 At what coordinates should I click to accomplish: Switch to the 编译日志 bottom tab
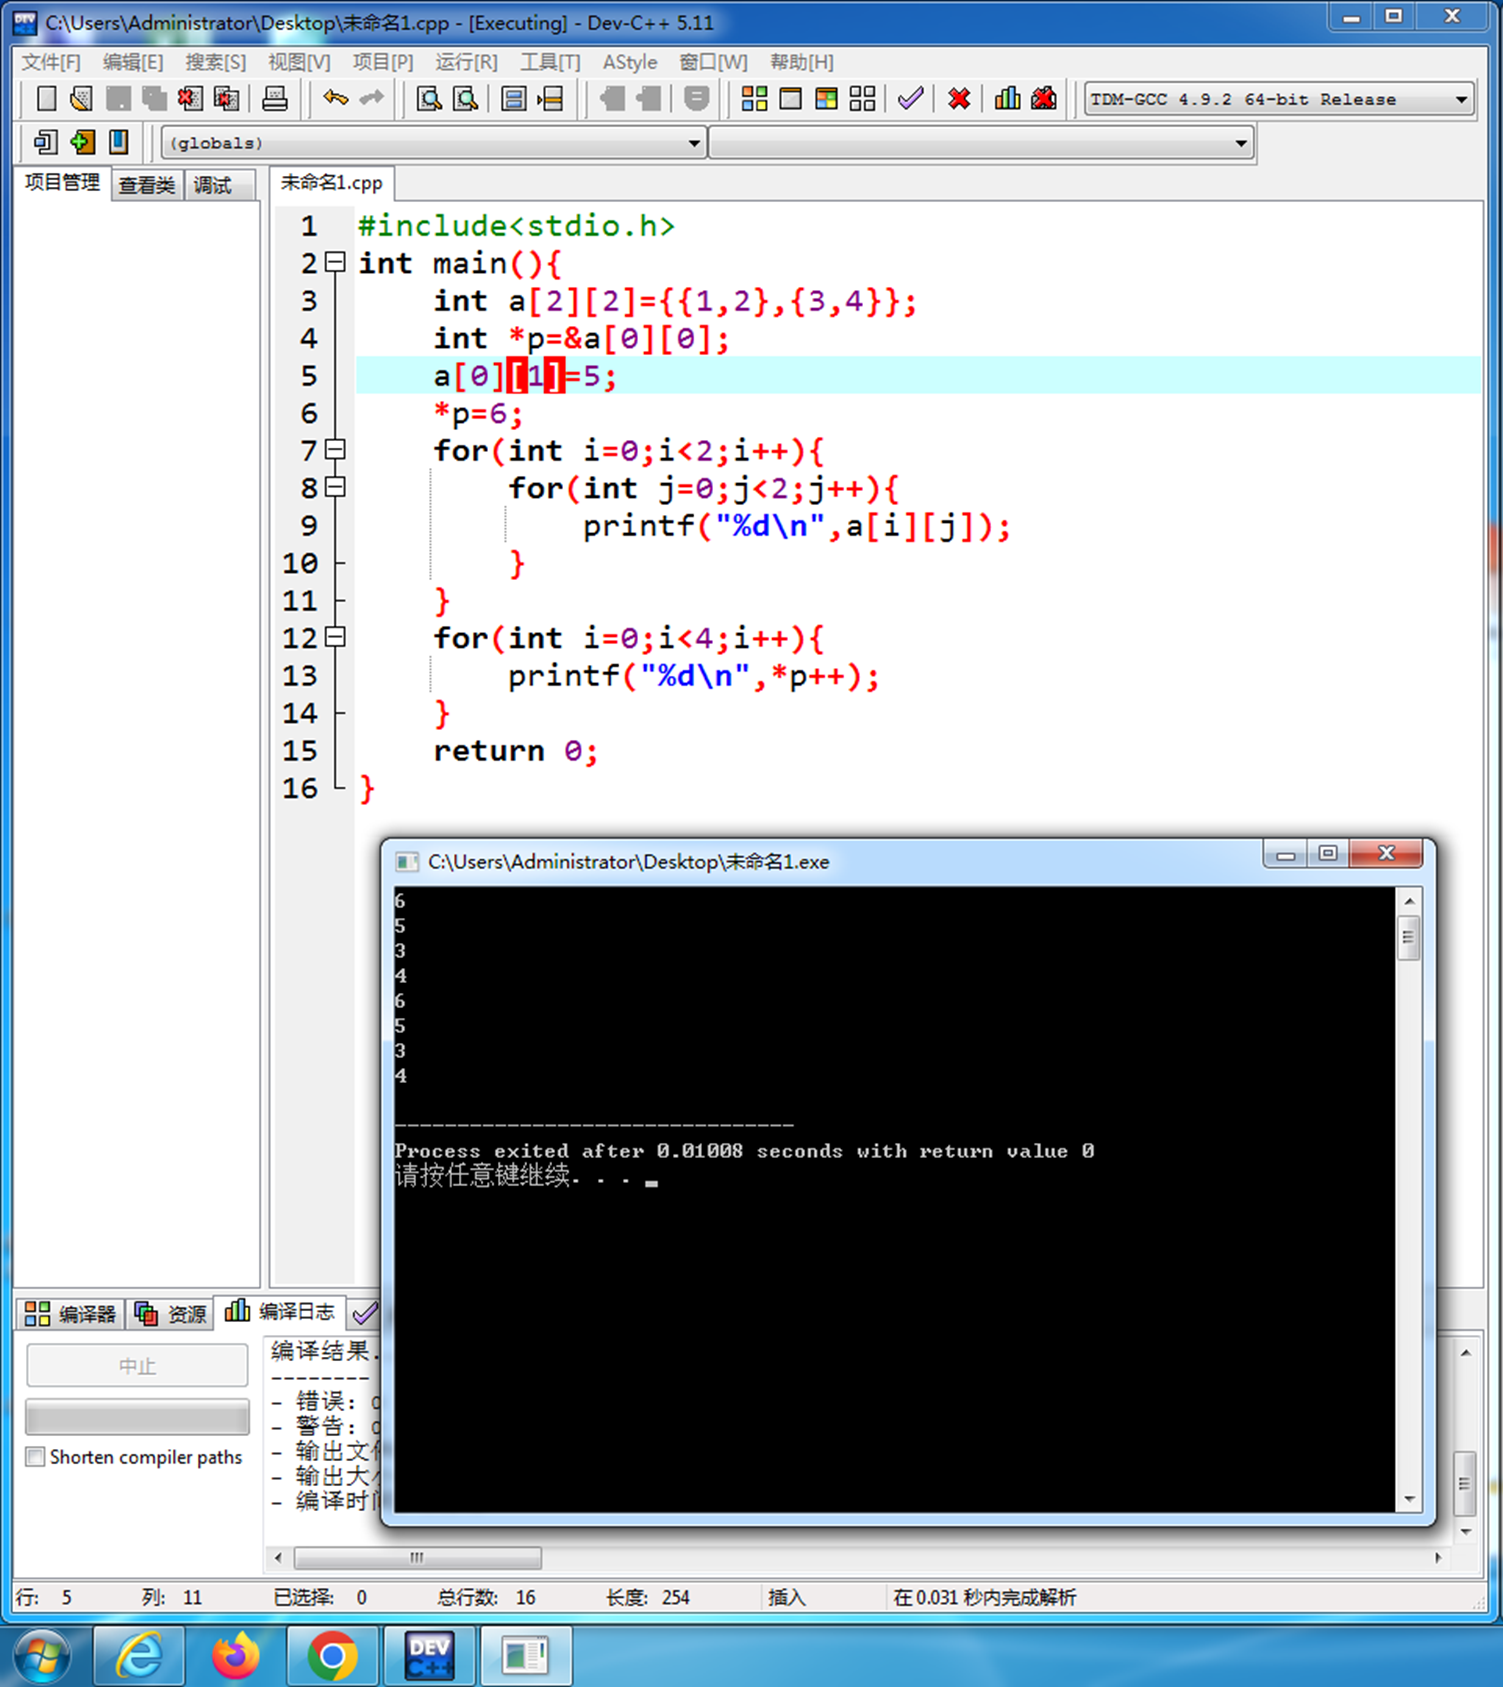click(x=281, y=1311)
